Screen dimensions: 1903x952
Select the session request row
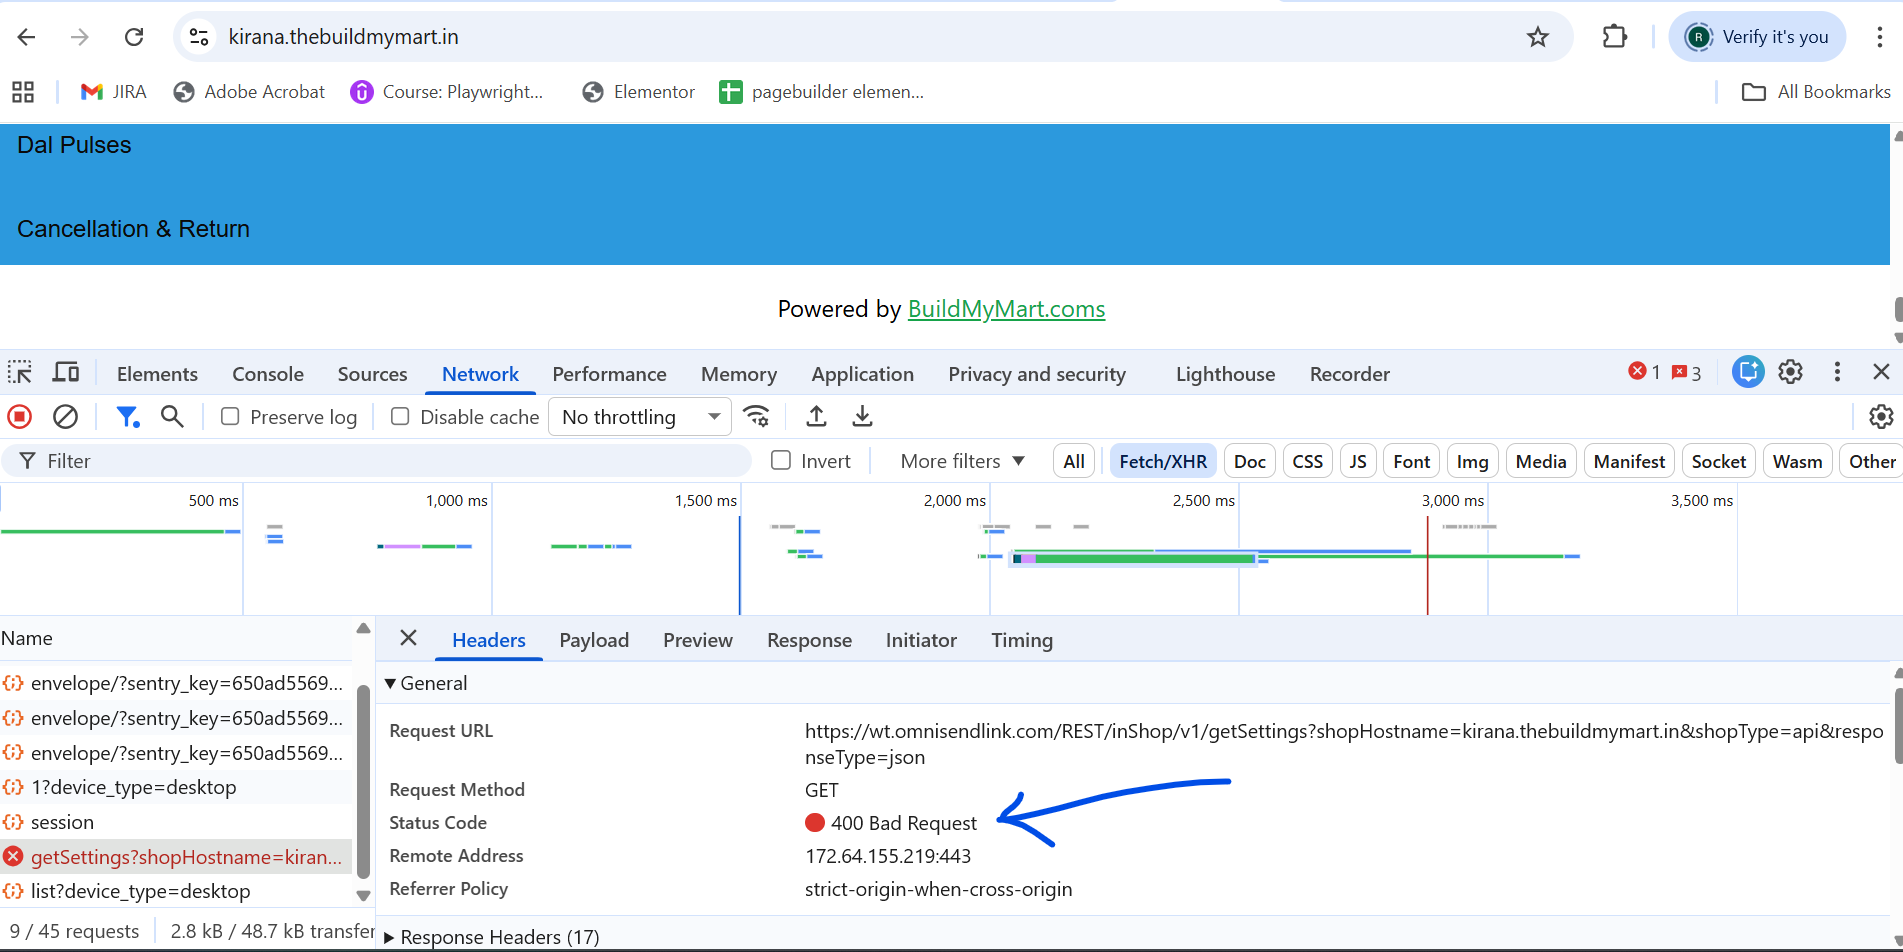pos(176,822)
